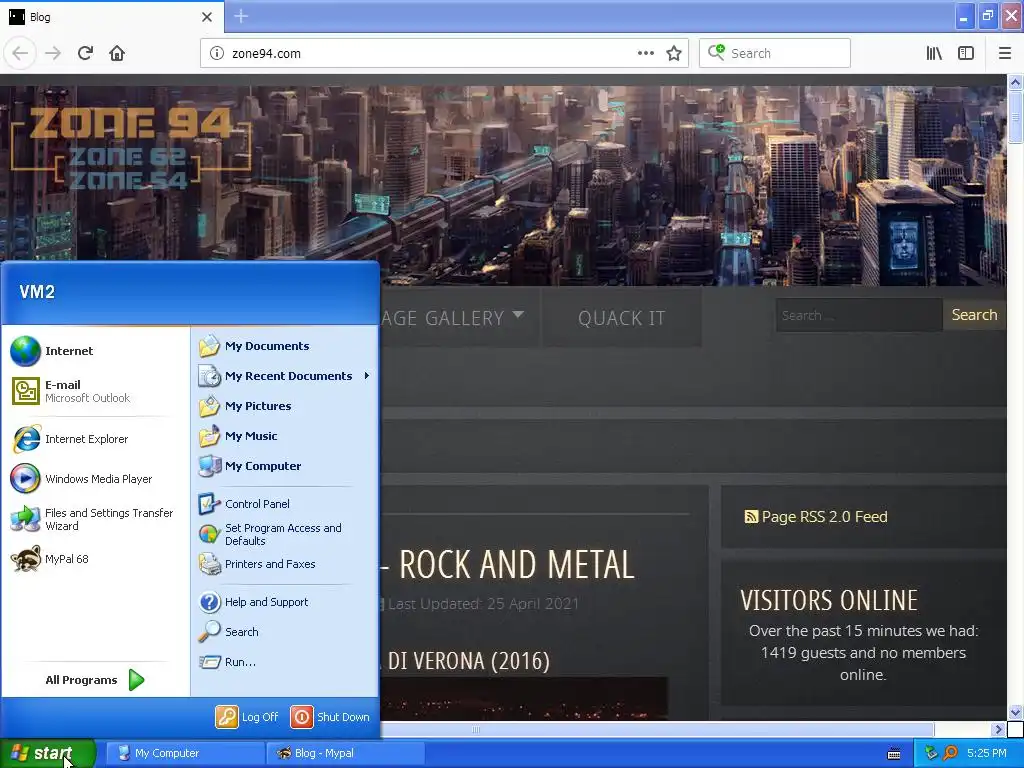Screen dimensions: 1024x768
Task: Reload the current page
Action: coord(85,54)
